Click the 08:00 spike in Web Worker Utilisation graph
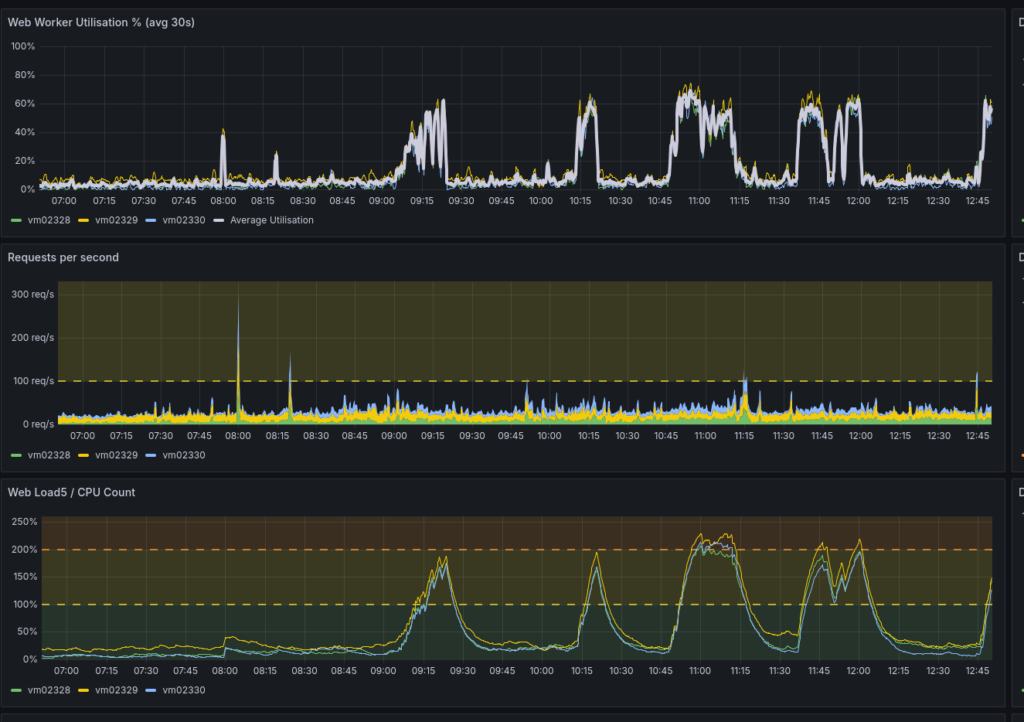The width and height of the screenshot is (1024, 722). click(223, 135)
